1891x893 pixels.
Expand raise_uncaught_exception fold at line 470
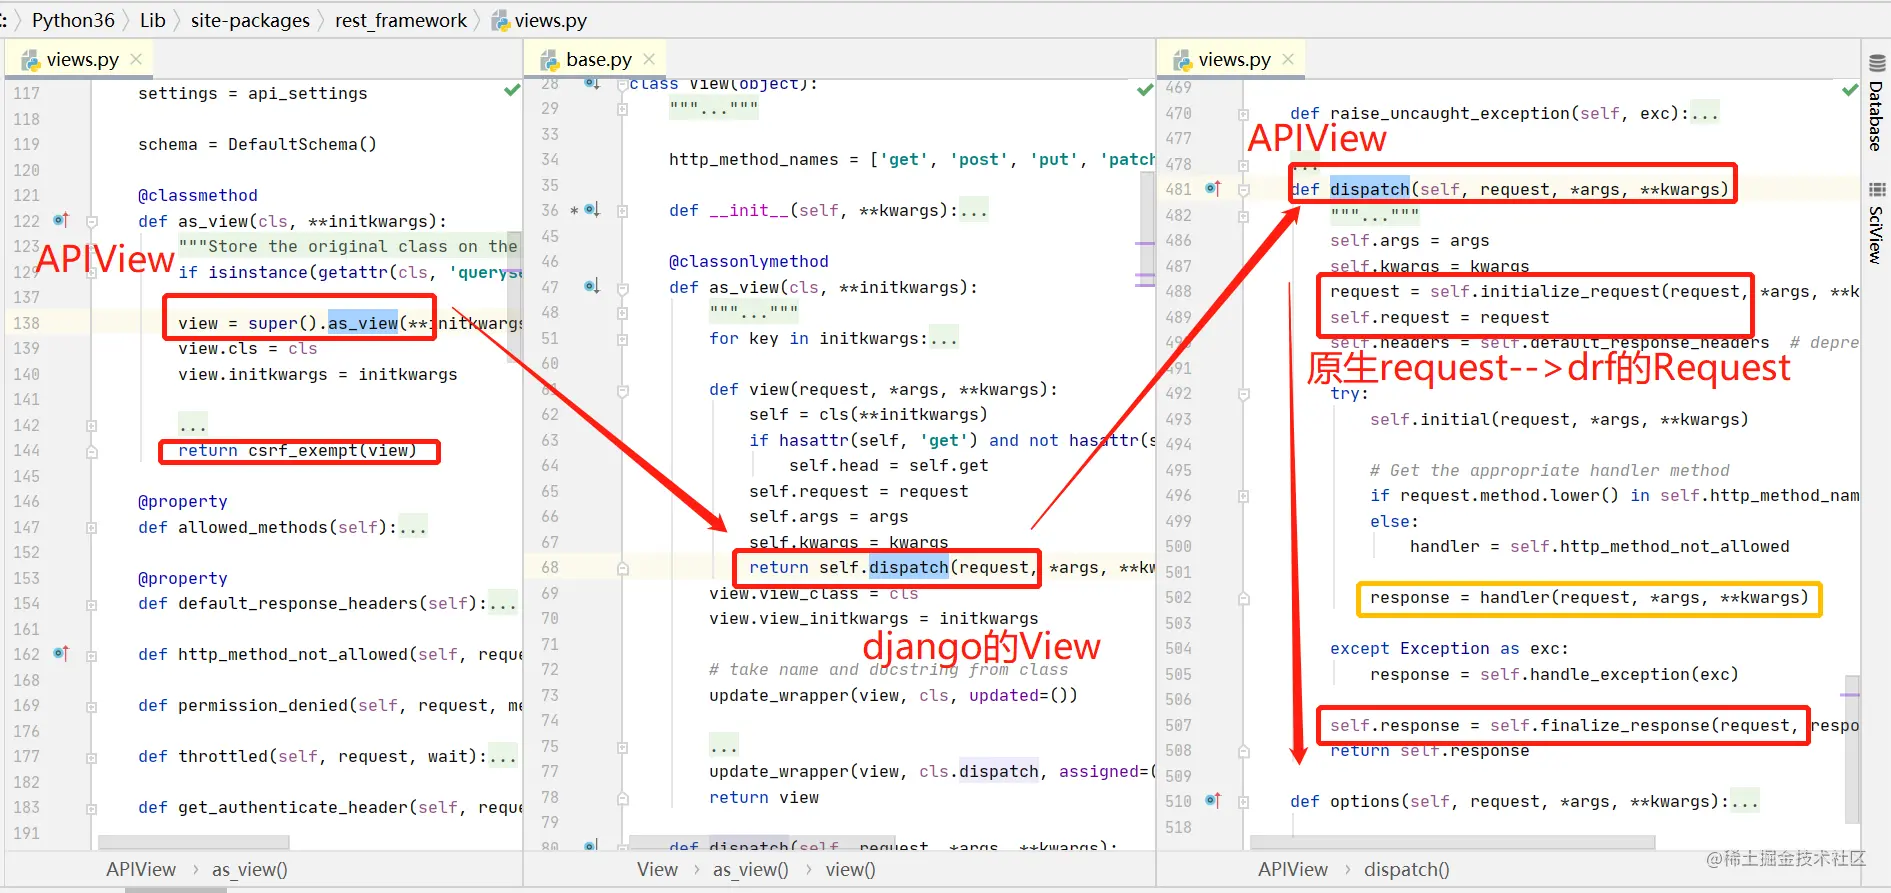(1244, 114)
